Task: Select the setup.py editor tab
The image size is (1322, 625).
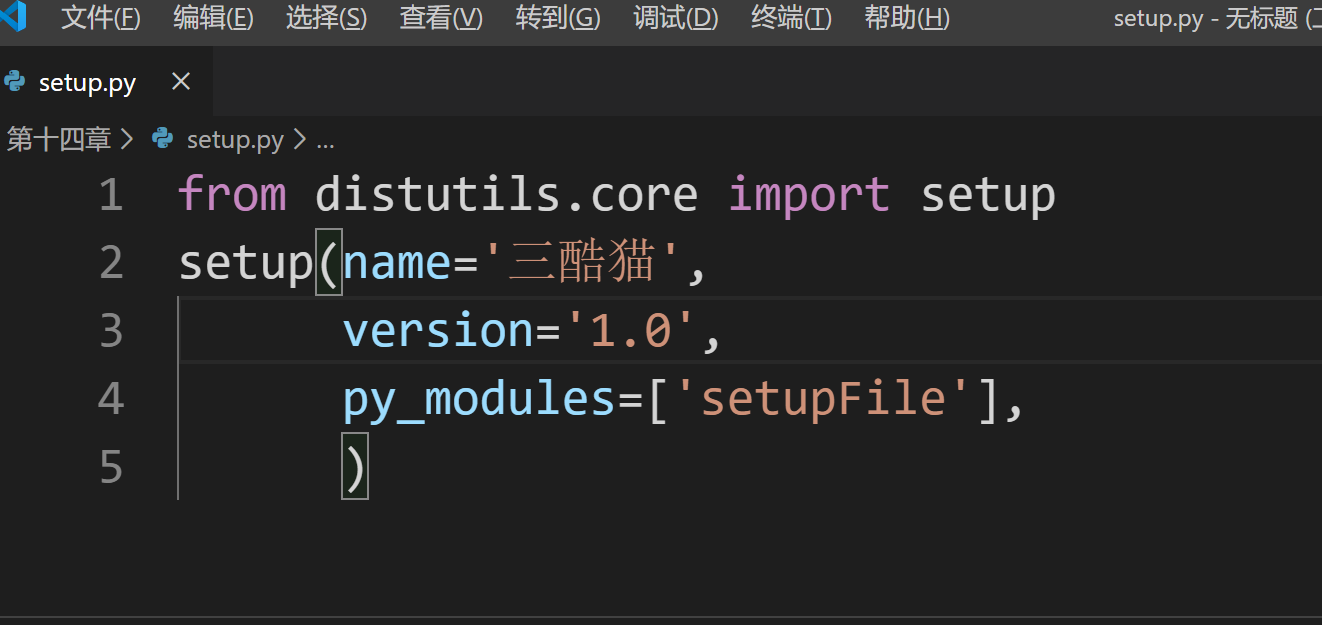Action: coord(87,83)
